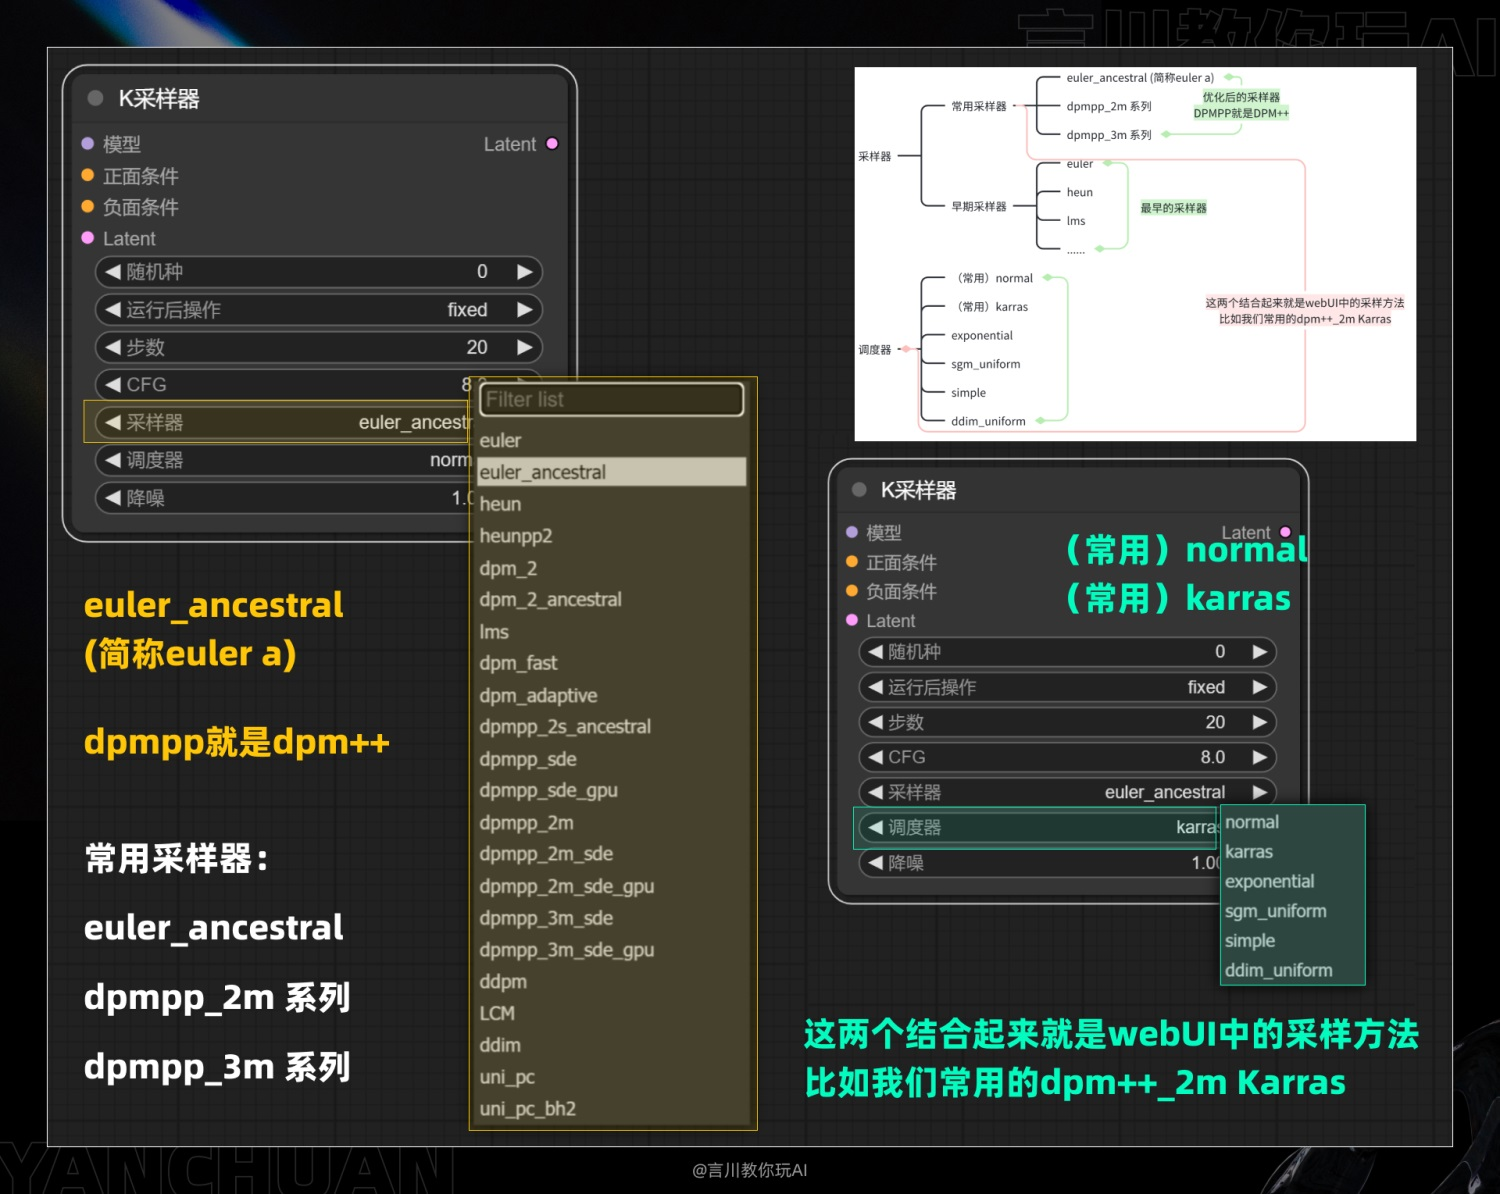Screen dimensions: 1500x1194
Task: Cycle 运行后操作 forward with right arrow, right node
Action: coord(1260,687)
